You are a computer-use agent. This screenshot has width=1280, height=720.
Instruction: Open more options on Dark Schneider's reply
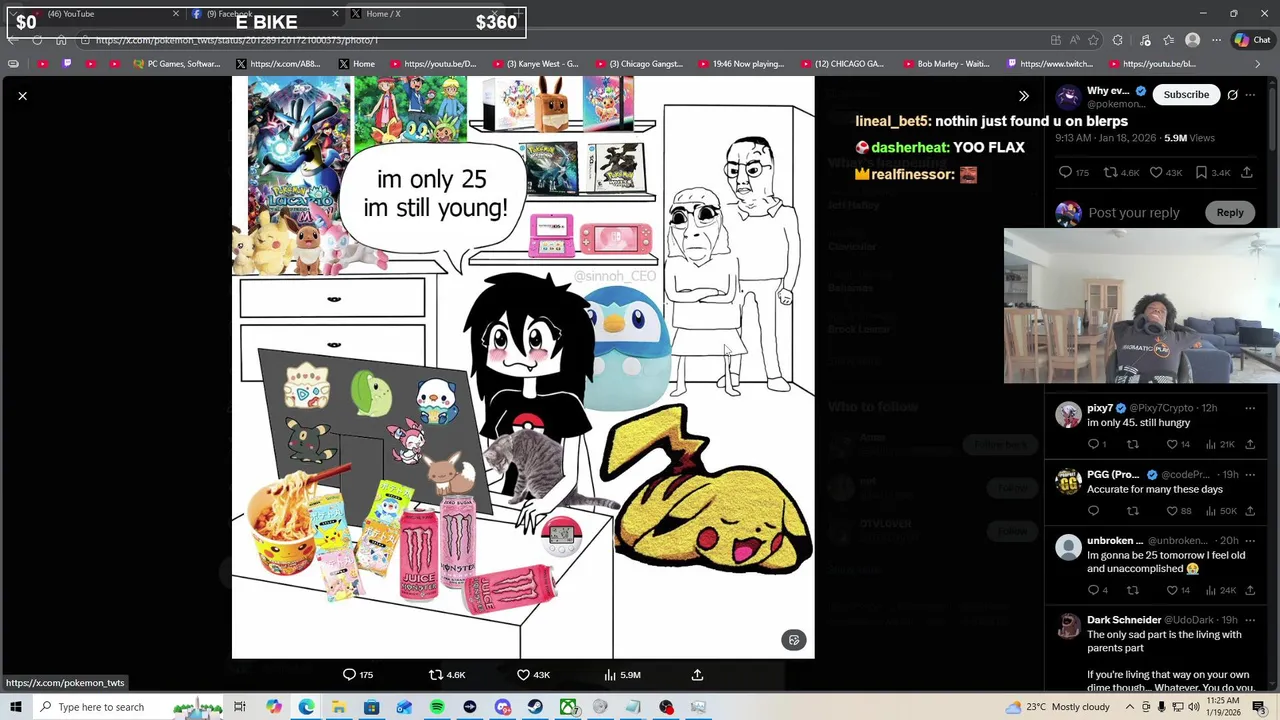coord(1250,620)
